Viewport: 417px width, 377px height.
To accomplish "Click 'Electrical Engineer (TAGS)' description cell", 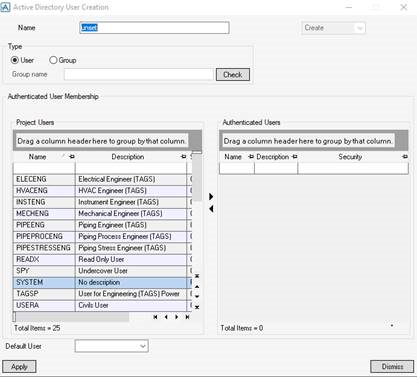I will coord(131,179).
